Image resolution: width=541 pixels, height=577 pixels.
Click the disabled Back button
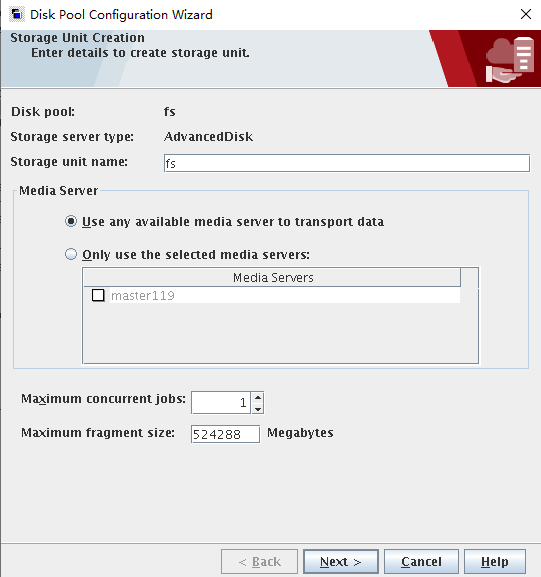259,562
